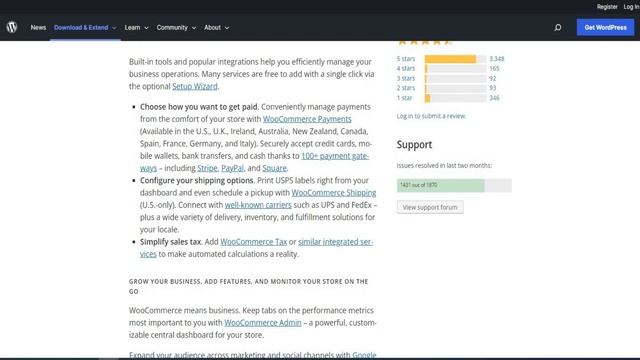Image resolution: width=640 pixels, height=360 pixels.
Task: Open the Learn menu
Action: click(132, 27)
